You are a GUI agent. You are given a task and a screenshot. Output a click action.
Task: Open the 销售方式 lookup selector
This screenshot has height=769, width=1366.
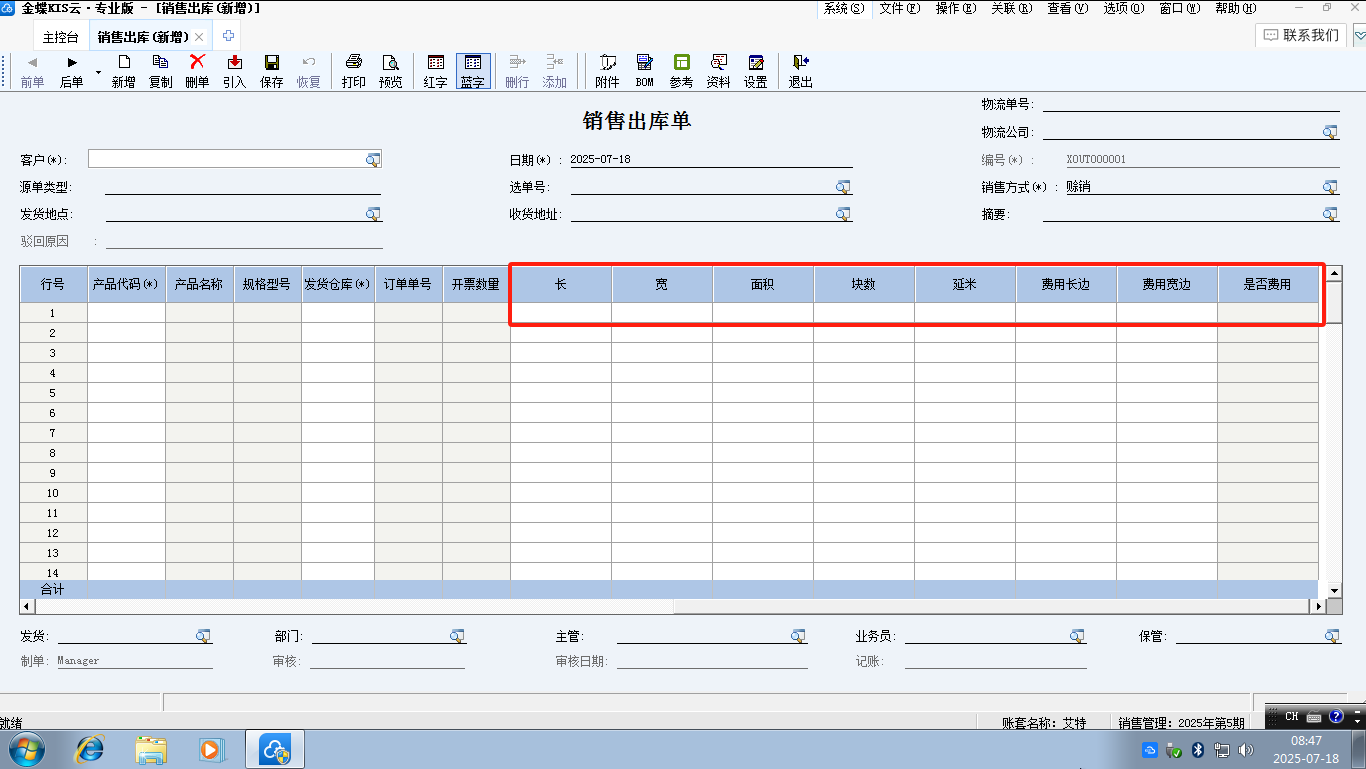1330,187
